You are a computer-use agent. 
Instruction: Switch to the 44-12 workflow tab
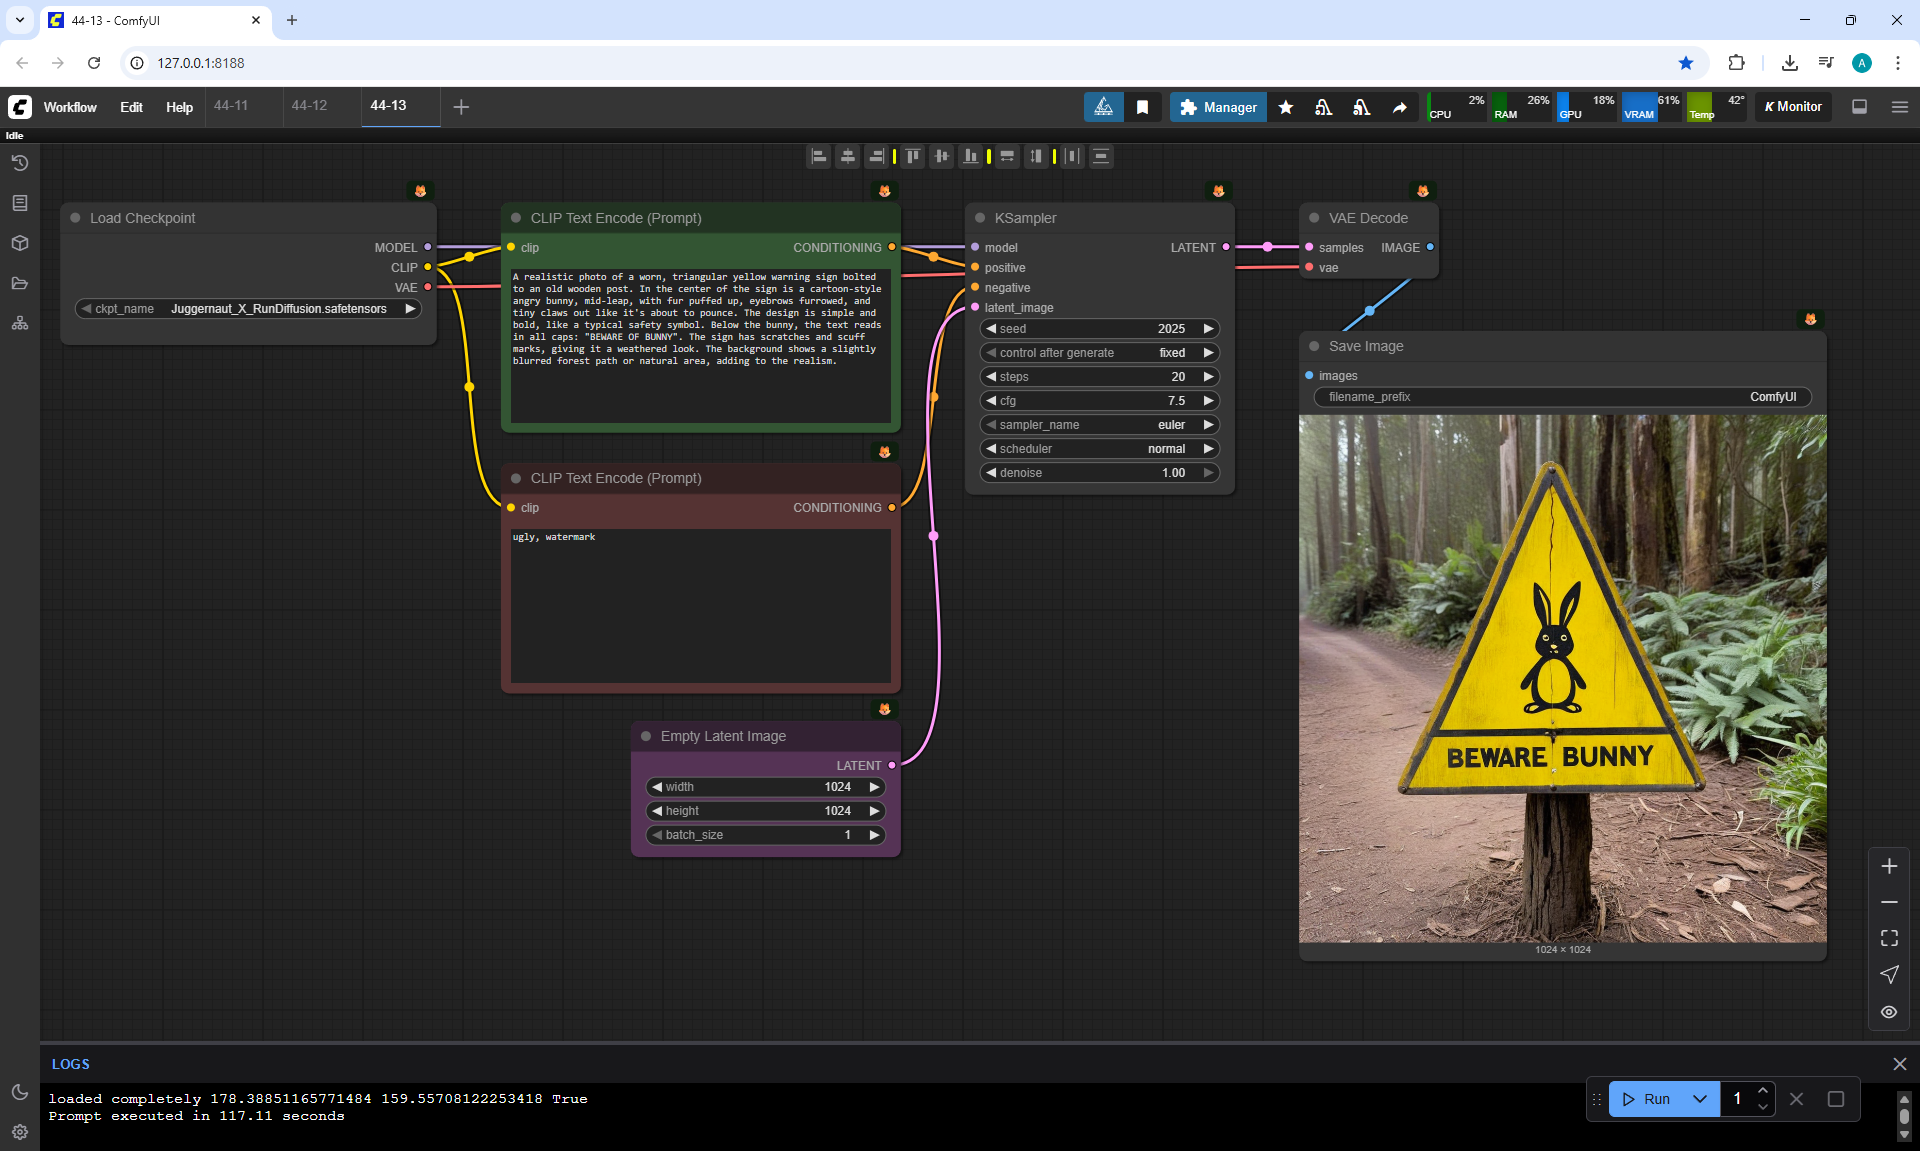[310, 106]
